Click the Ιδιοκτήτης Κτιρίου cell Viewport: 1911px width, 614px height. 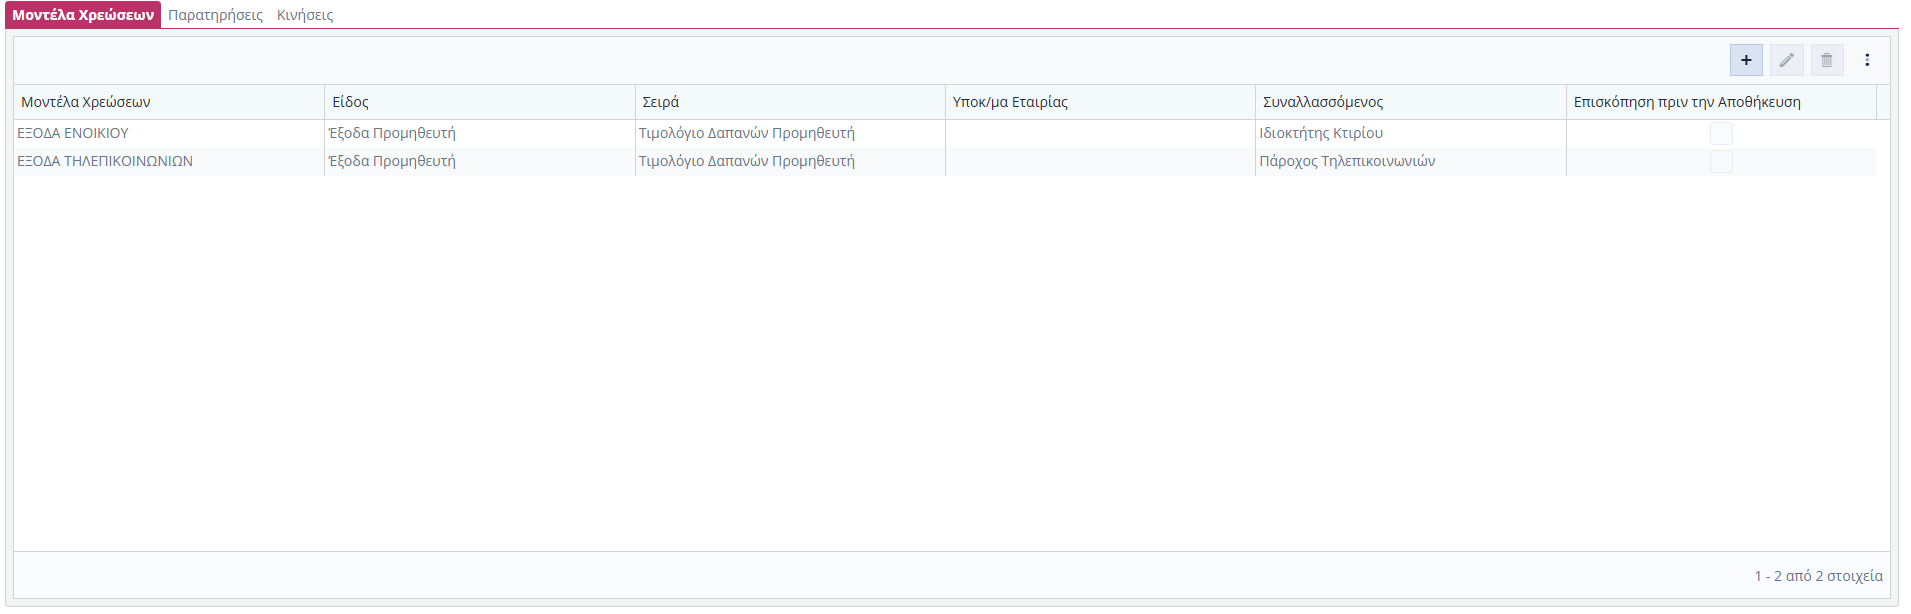(1321, 133)
